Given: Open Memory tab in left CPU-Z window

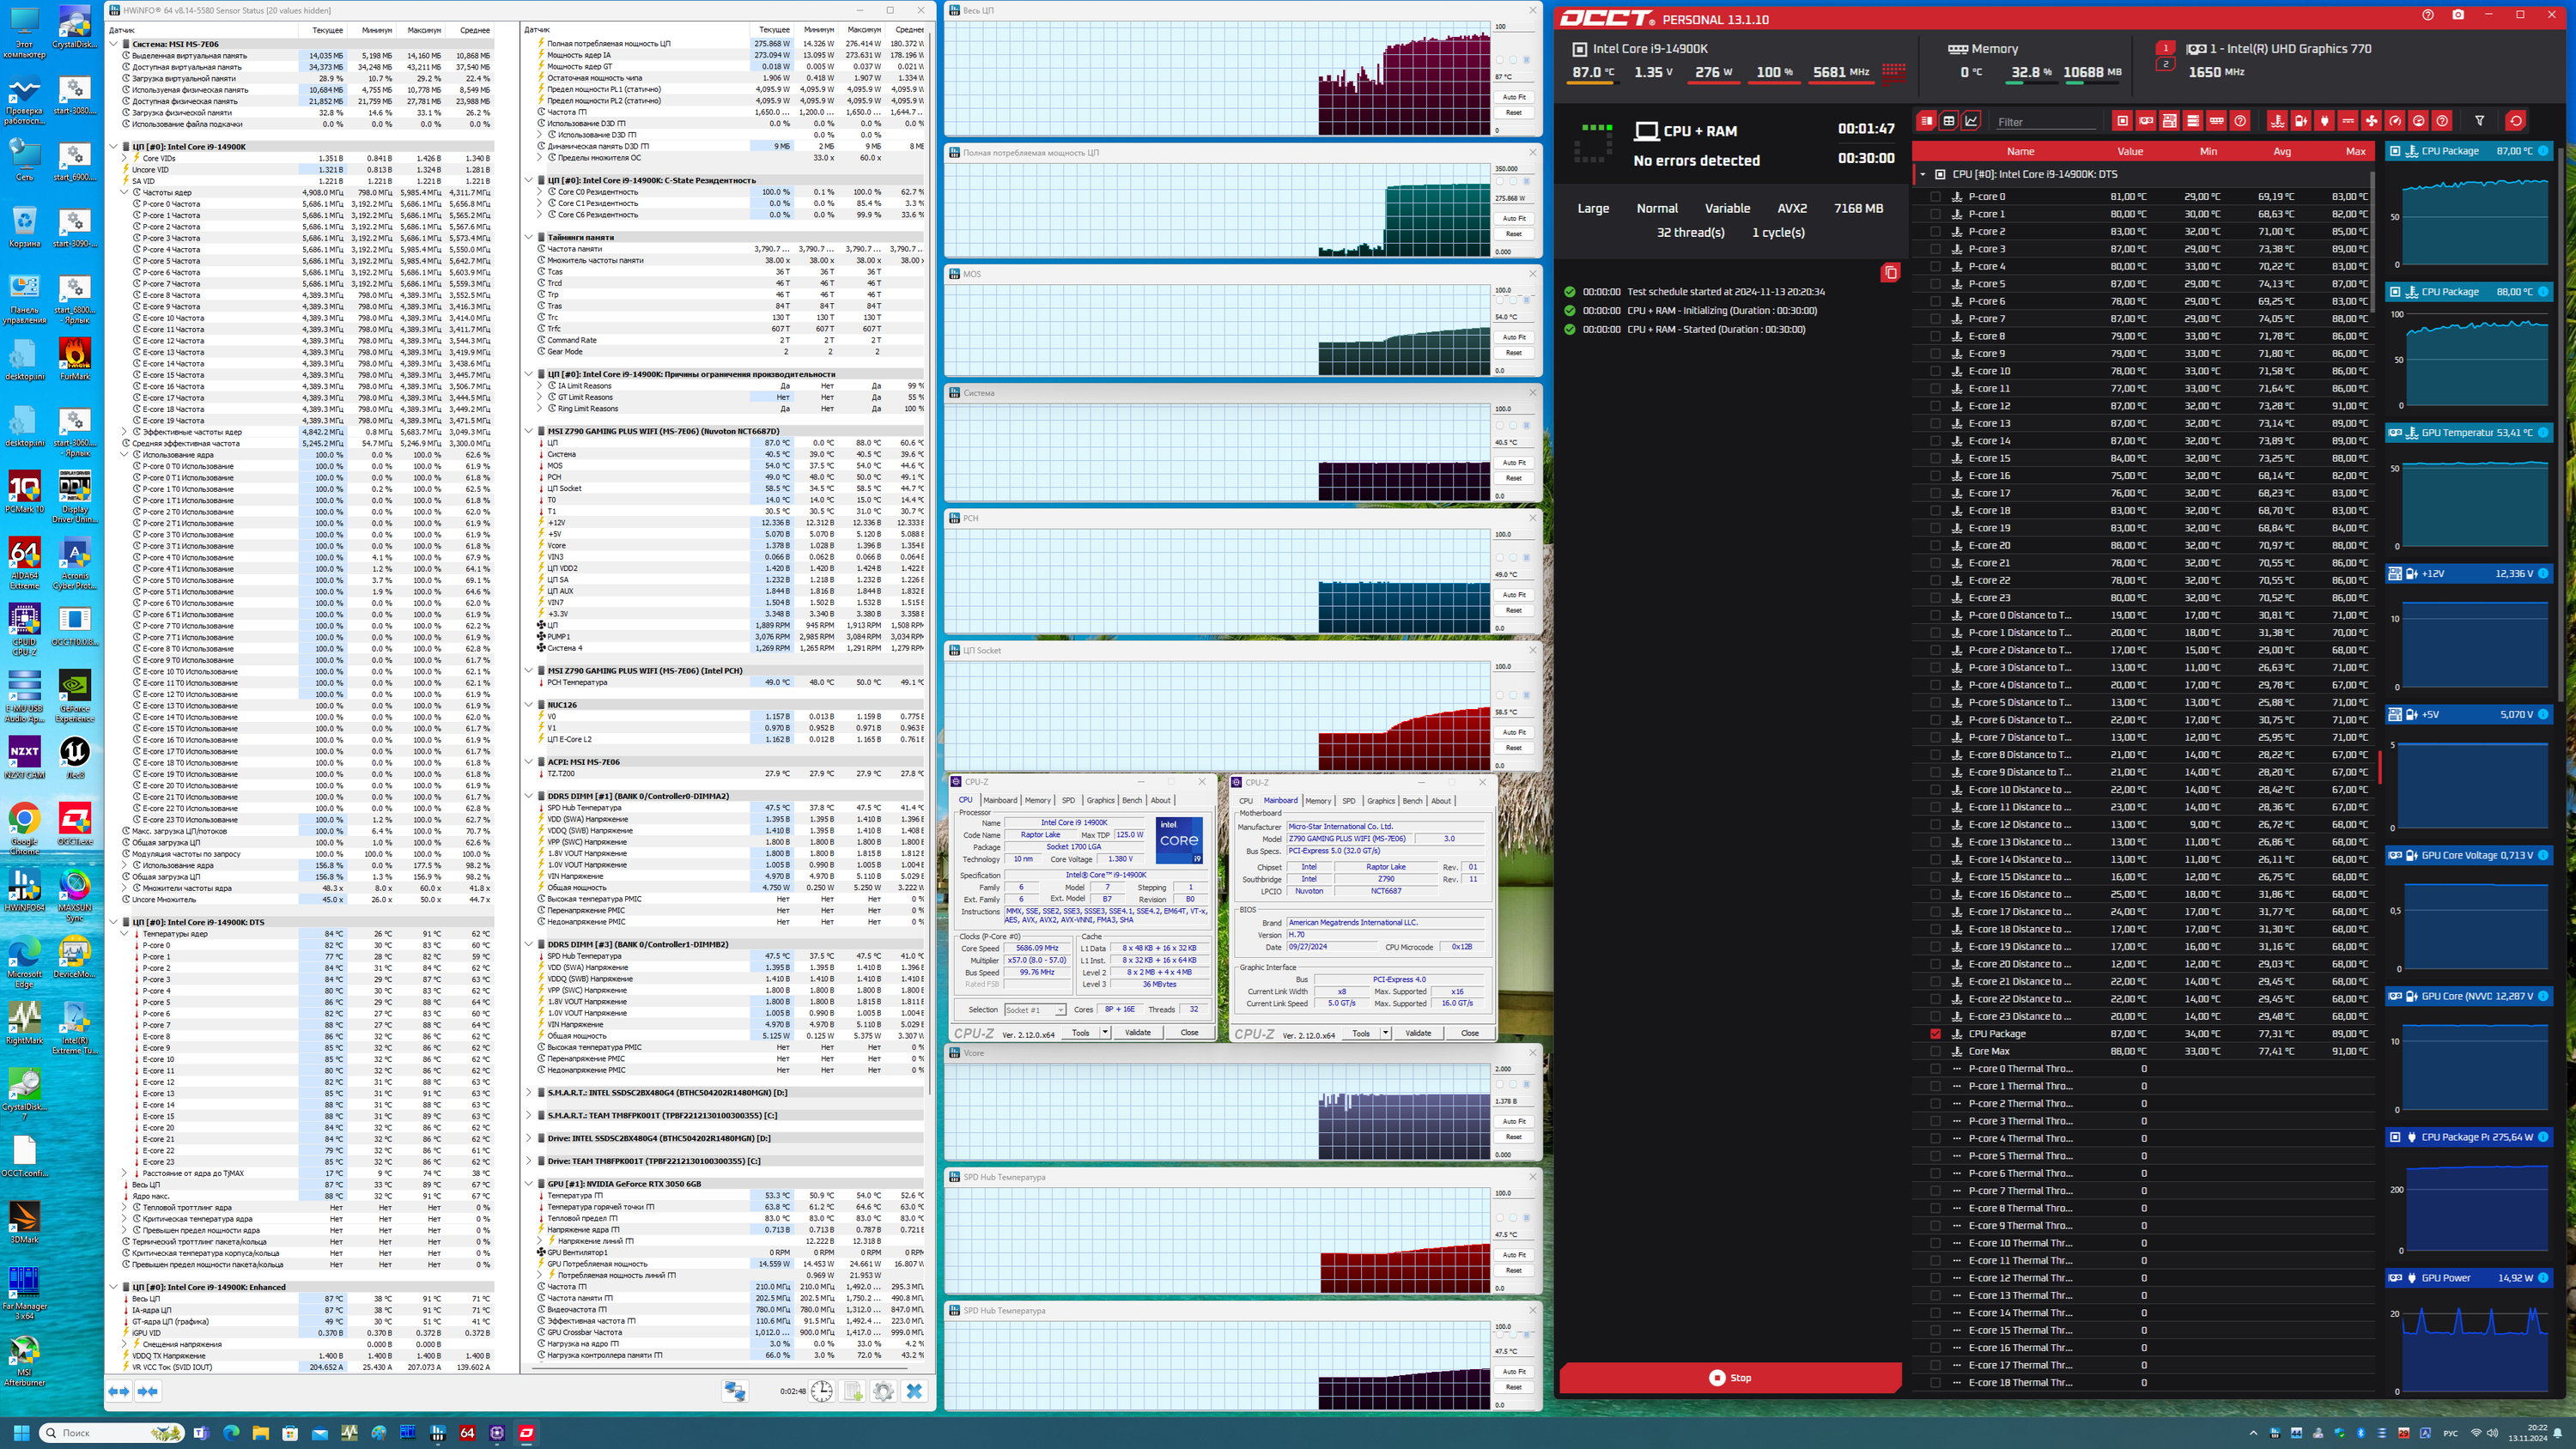Looking at the screenshot, I should coord(1038,800).
